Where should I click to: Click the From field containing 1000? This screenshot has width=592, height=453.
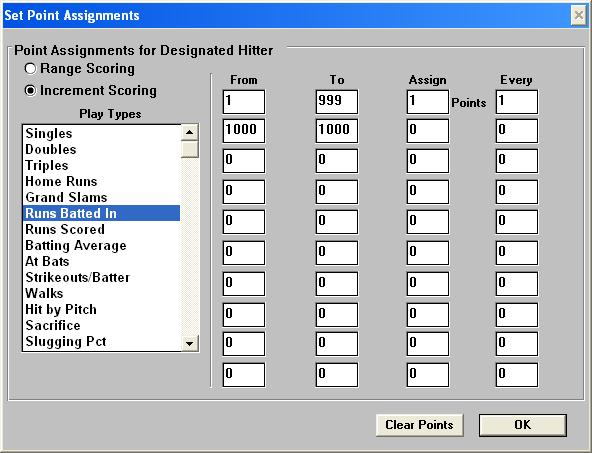pyautogui.click(x=244, y=131)
